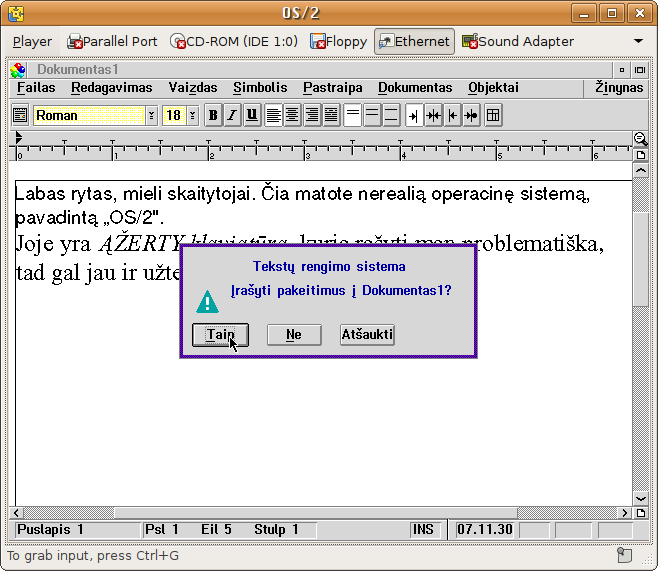Click the horizontal scrollbar right arrow

click(625, 513)
